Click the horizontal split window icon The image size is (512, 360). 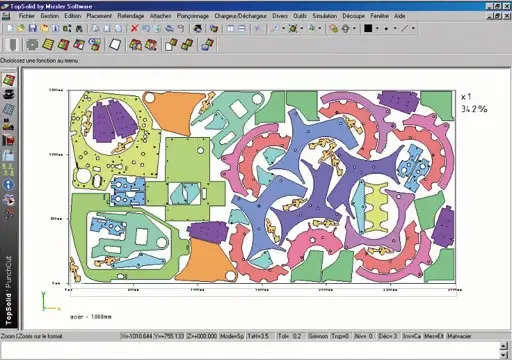(242, 29)
